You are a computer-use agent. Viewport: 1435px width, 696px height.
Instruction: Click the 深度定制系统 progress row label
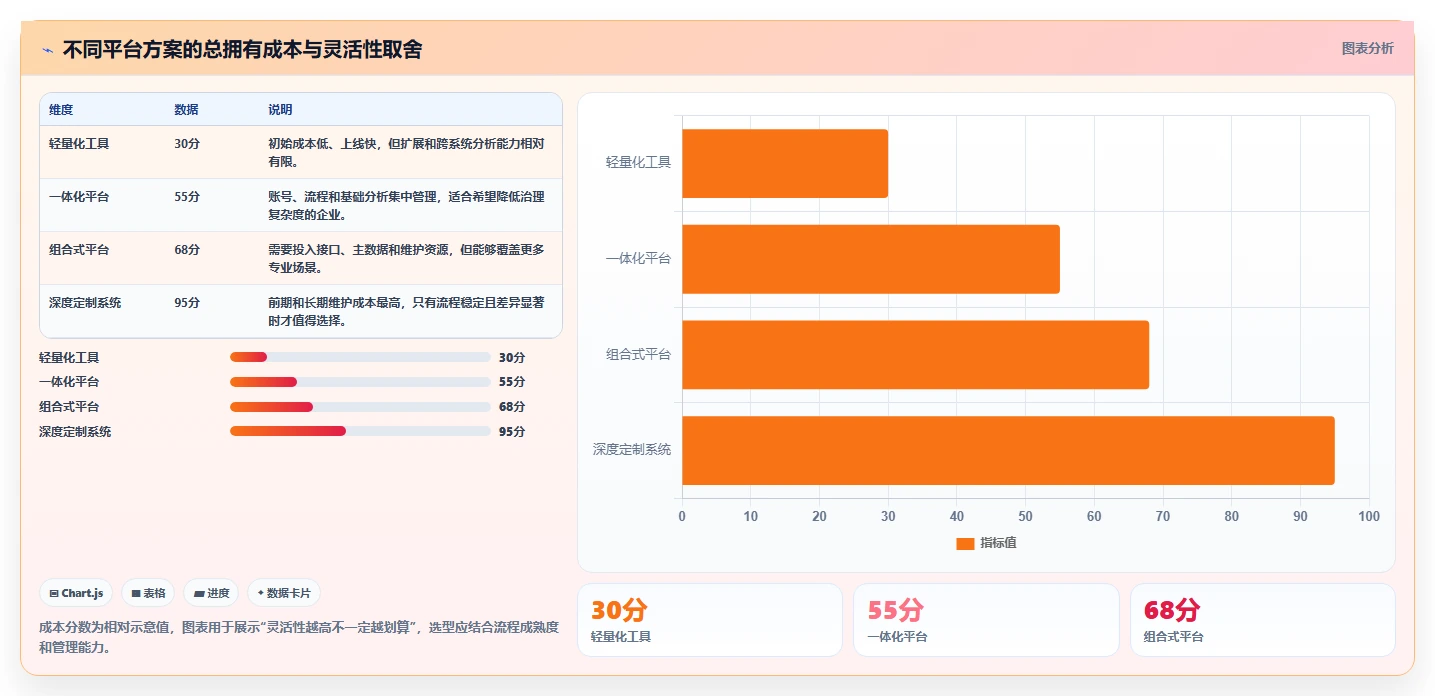pos(75,431)
